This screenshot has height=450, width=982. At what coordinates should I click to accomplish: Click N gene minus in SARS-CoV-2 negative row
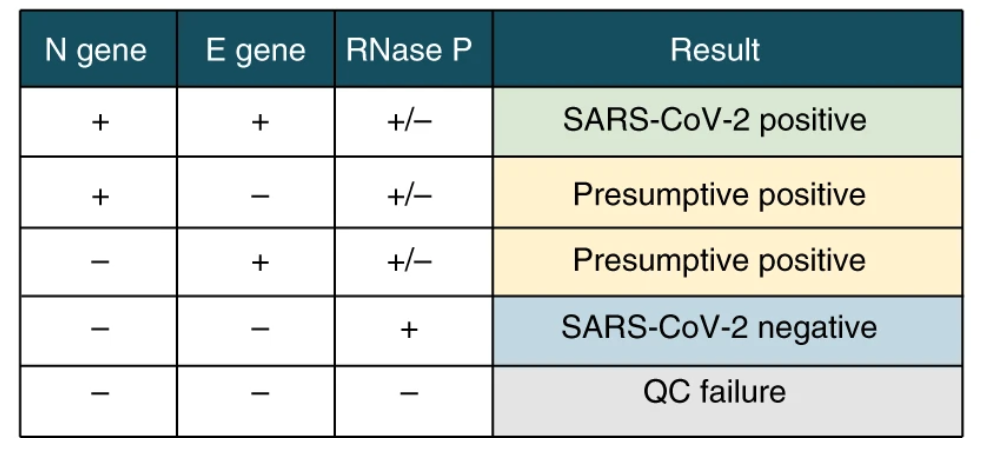(x=100, y=330)
